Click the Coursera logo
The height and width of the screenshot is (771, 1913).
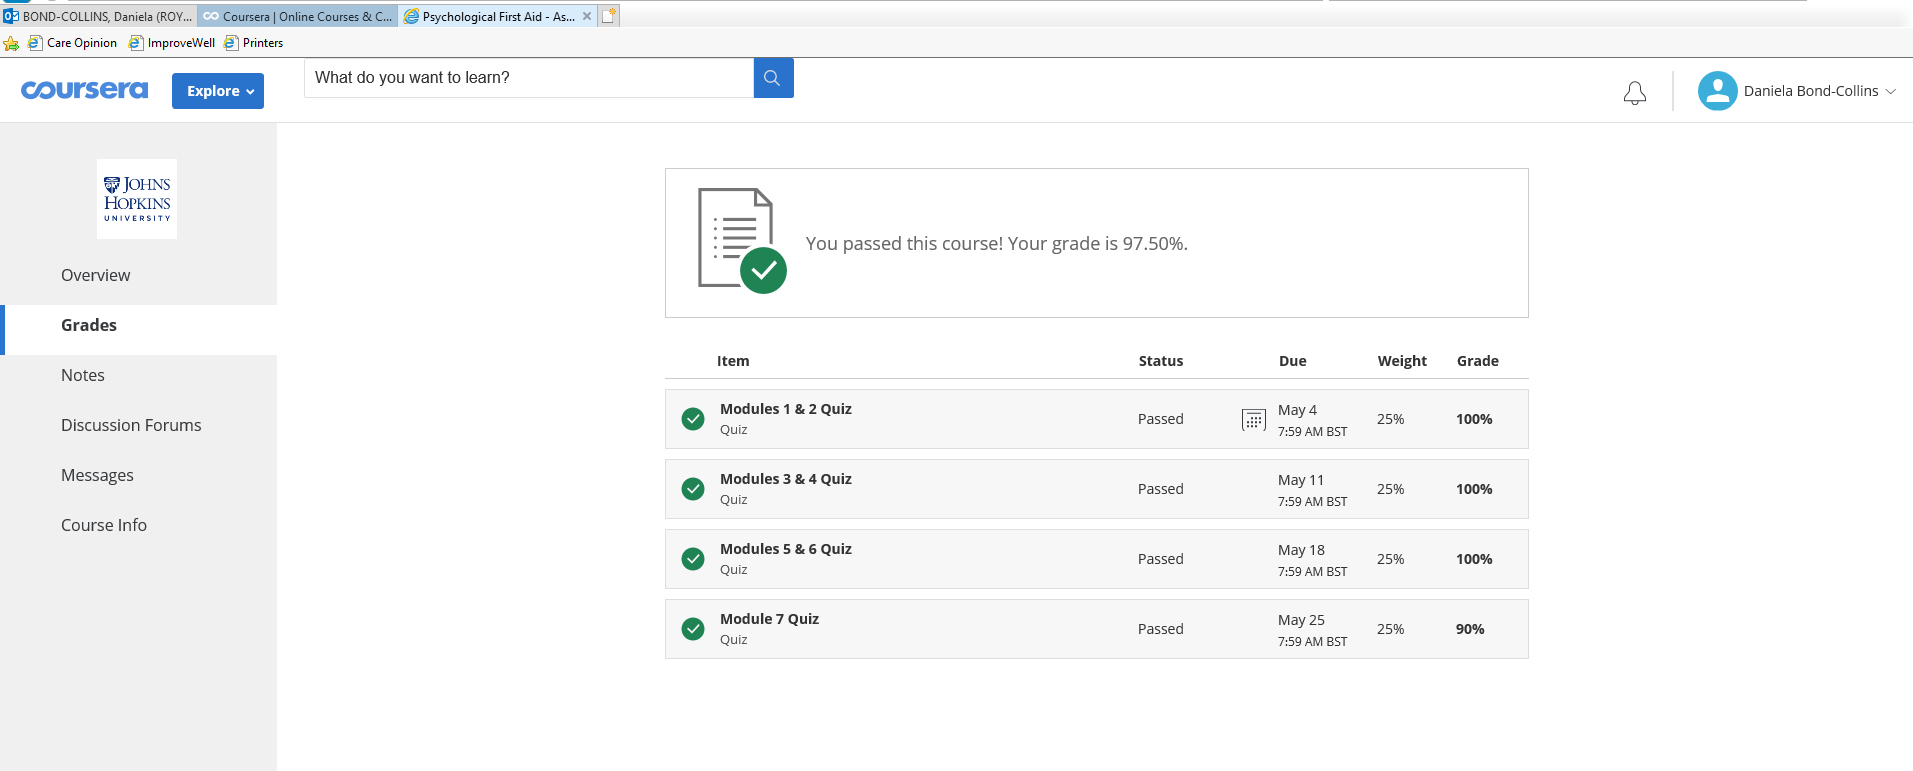pyautogui.click(x=84, y=90)
